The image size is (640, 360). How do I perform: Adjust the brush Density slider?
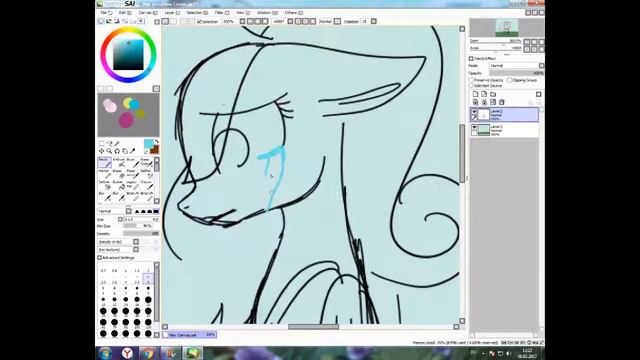coord(141,233)
